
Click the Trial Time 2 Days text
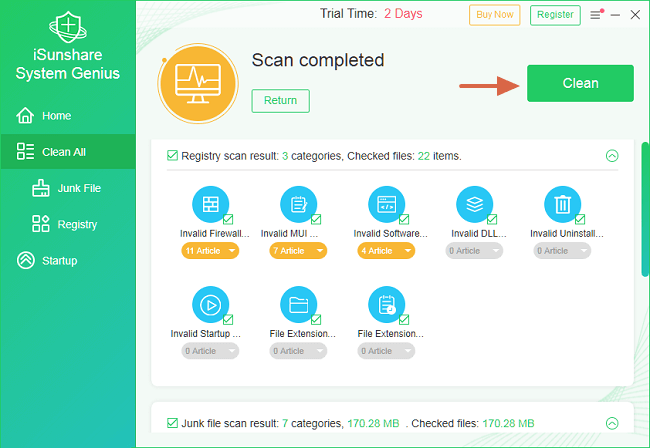coord(371,14)
